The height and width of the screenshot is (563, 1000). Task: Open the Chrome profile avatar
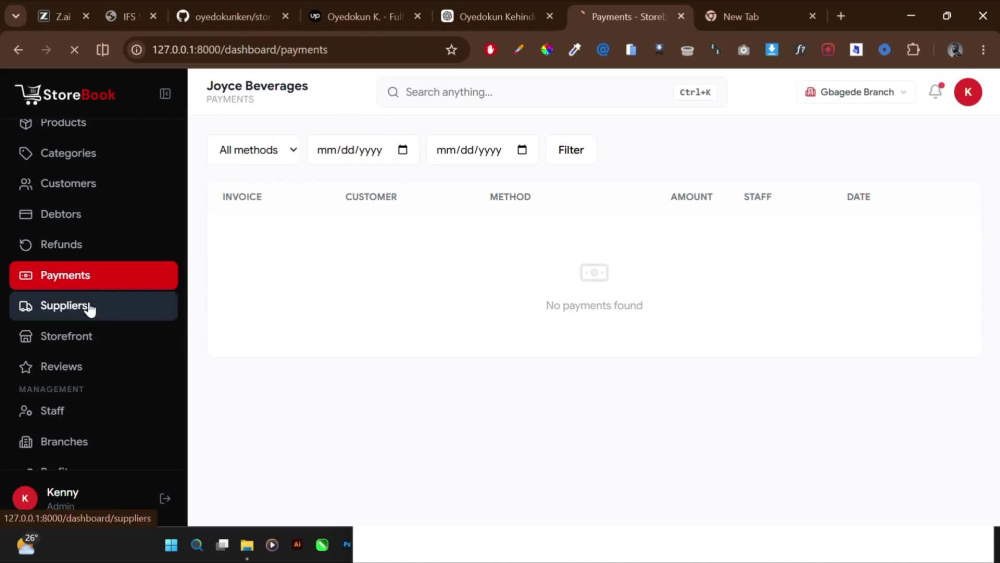coord(955,50)
